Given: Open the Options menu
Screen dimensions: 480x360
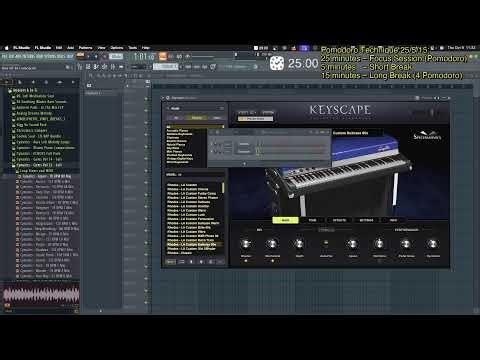Looking at the screenshot, I should click(117, 48).
